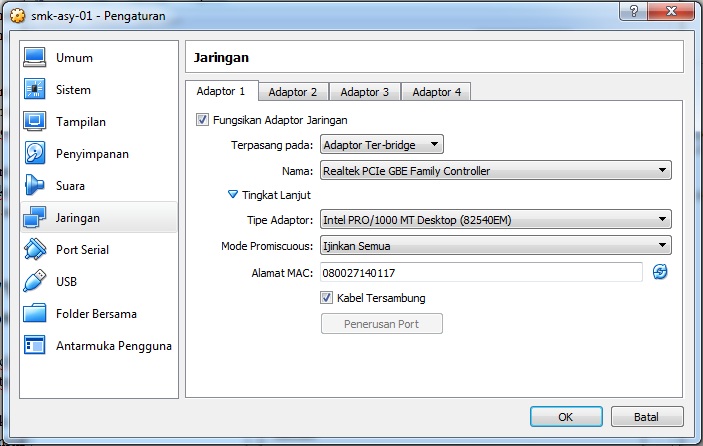This screenshot has width=703, height=446.
Task: Switch to Adaptor 4 tab
Action: (x=436, y=92)
